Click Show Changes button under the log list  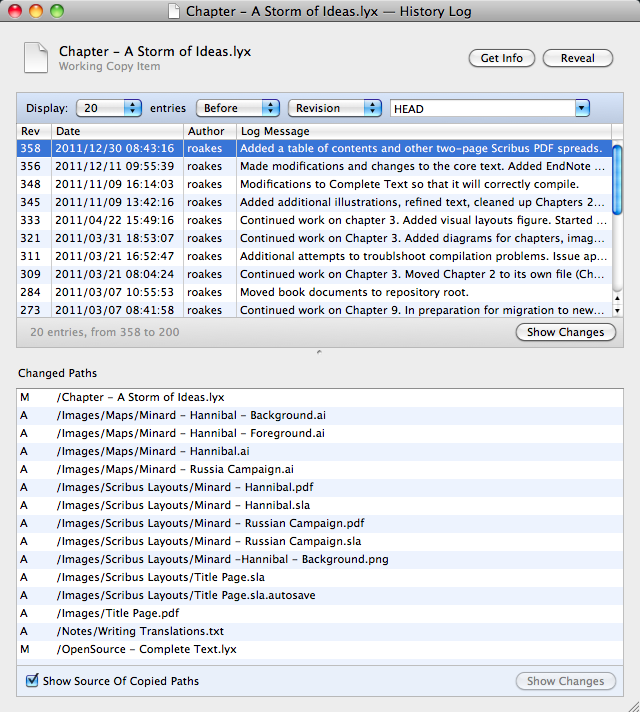(566, 332)
